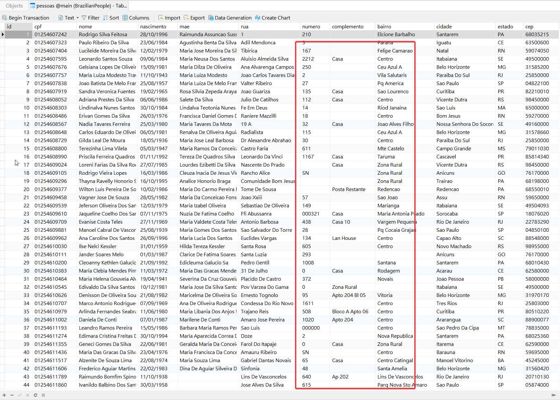Viewport: 560px width, 400px height.
Task: Click the complemento column header
Action: tap(348, 27)
